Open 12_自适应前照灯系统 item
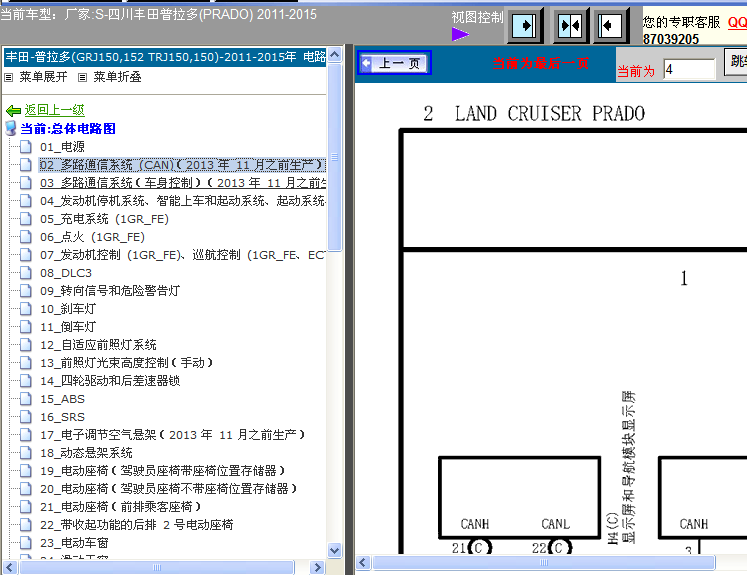The width and height of the screenshot is (747, 575). tap(98, 345)
